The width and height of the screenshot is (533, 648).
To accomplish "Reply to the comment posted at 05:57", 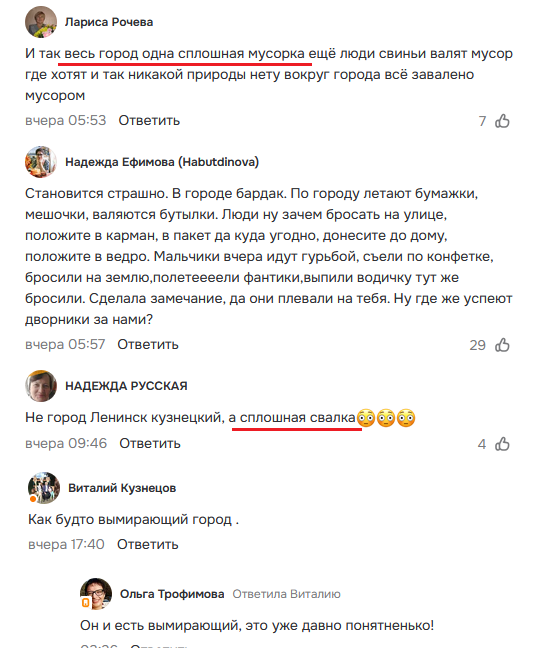I will 148,345.
